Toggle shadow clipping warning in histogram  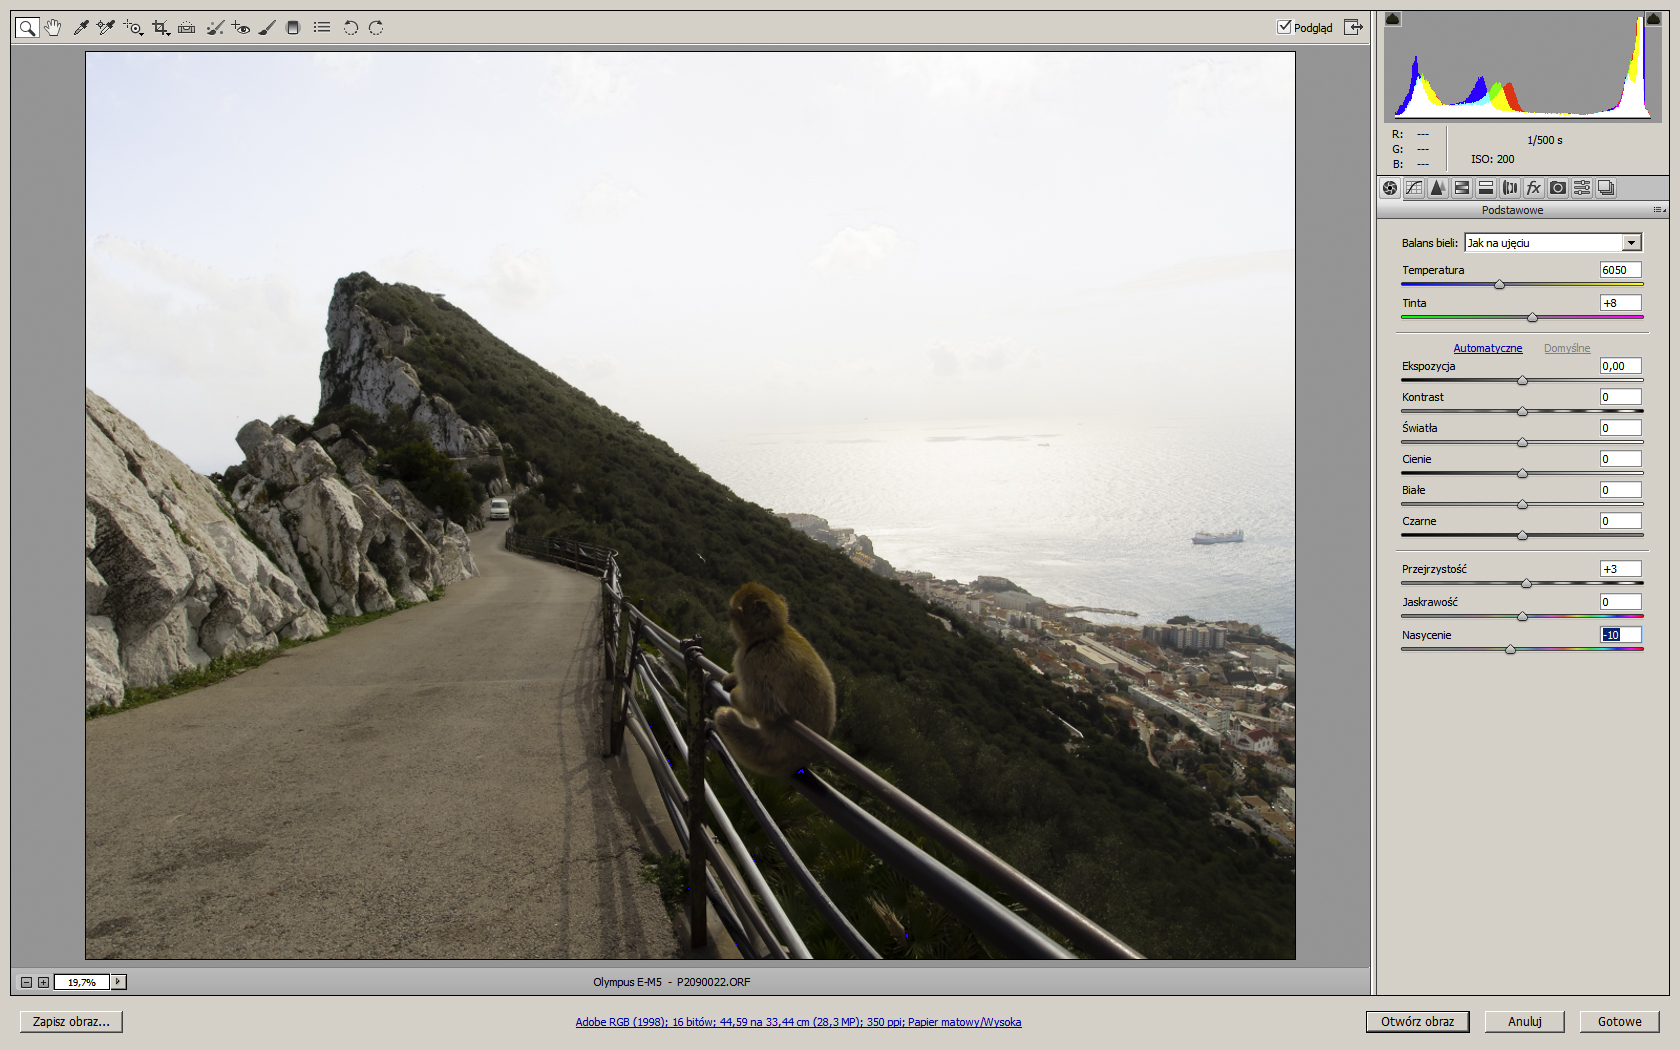tap(1393, 19)
